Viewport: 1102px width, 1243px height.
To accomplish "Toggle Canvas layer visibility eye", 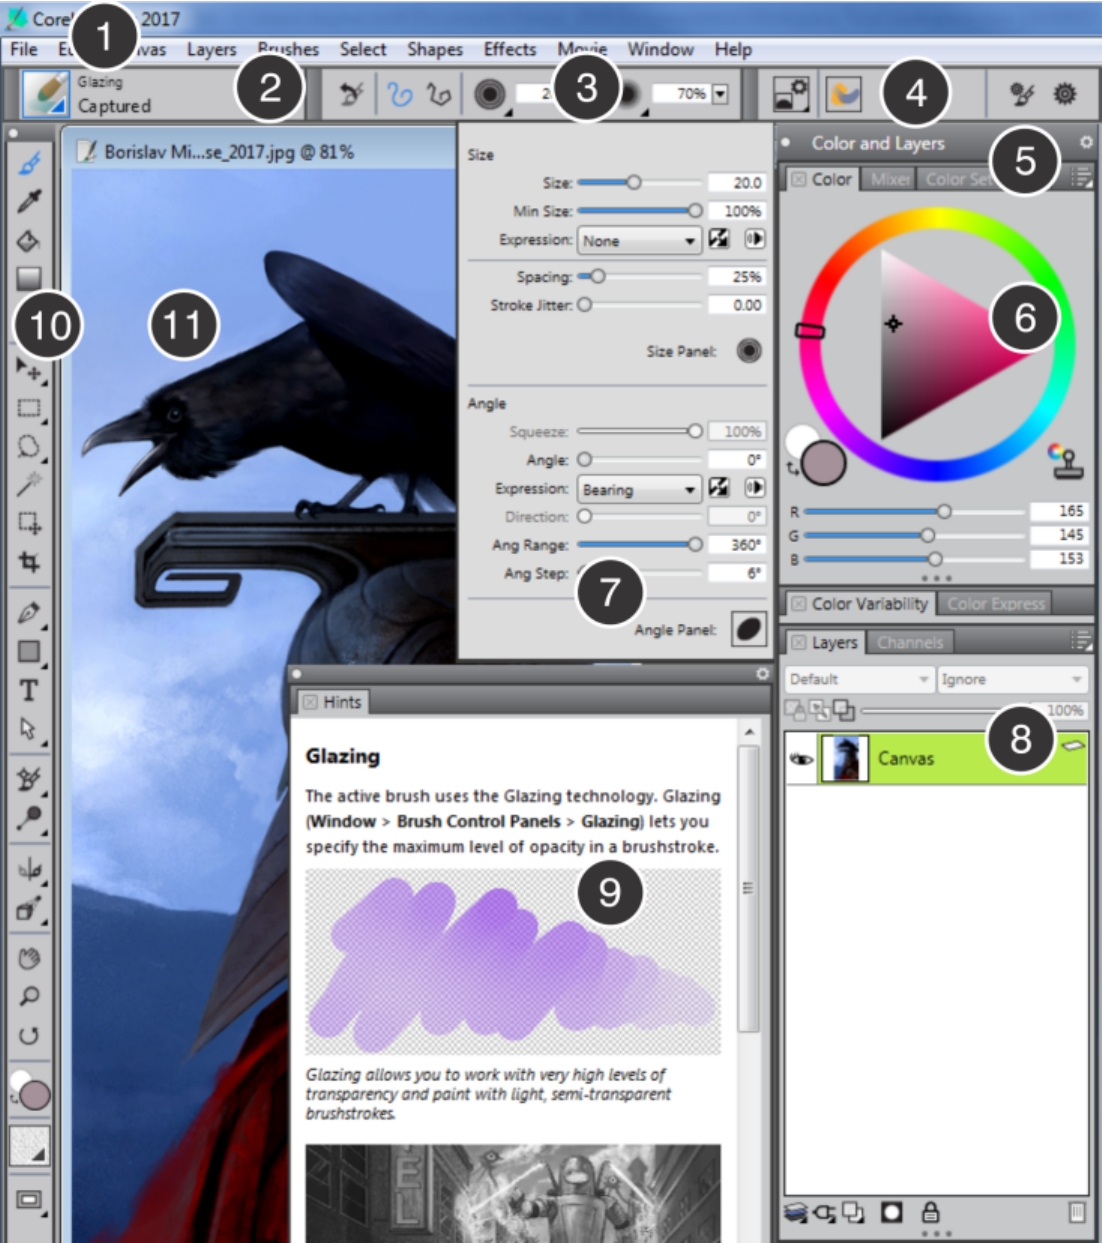I will (801, 759).
